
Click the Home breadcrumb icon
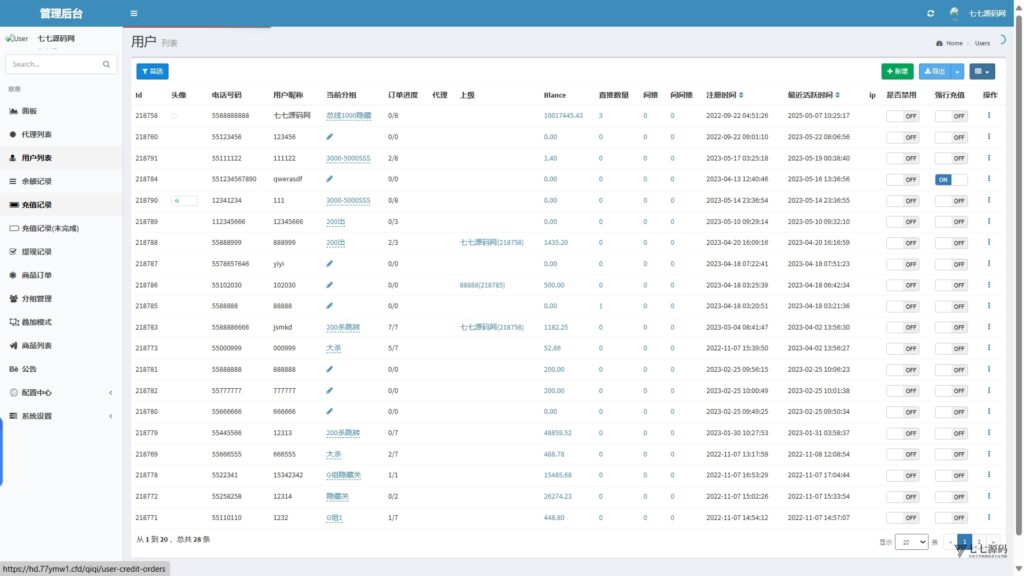939,43
